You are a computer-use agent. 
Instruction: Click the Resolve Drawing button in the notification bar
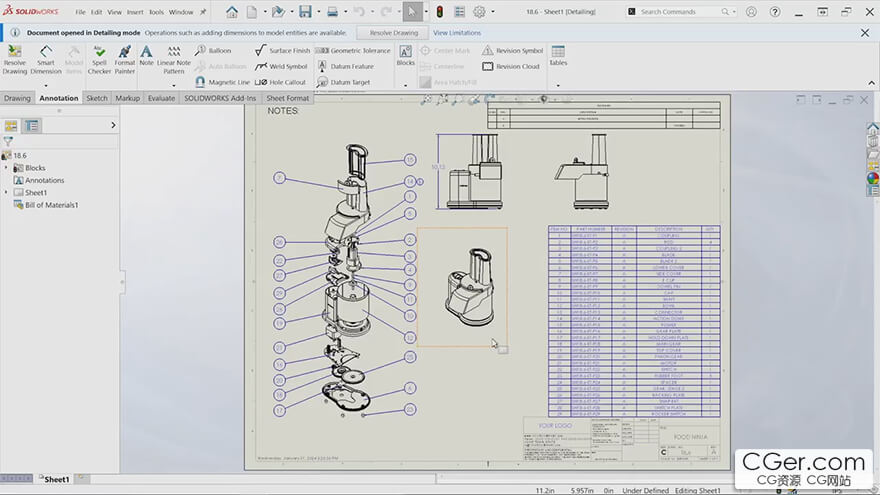click(393, 33)
